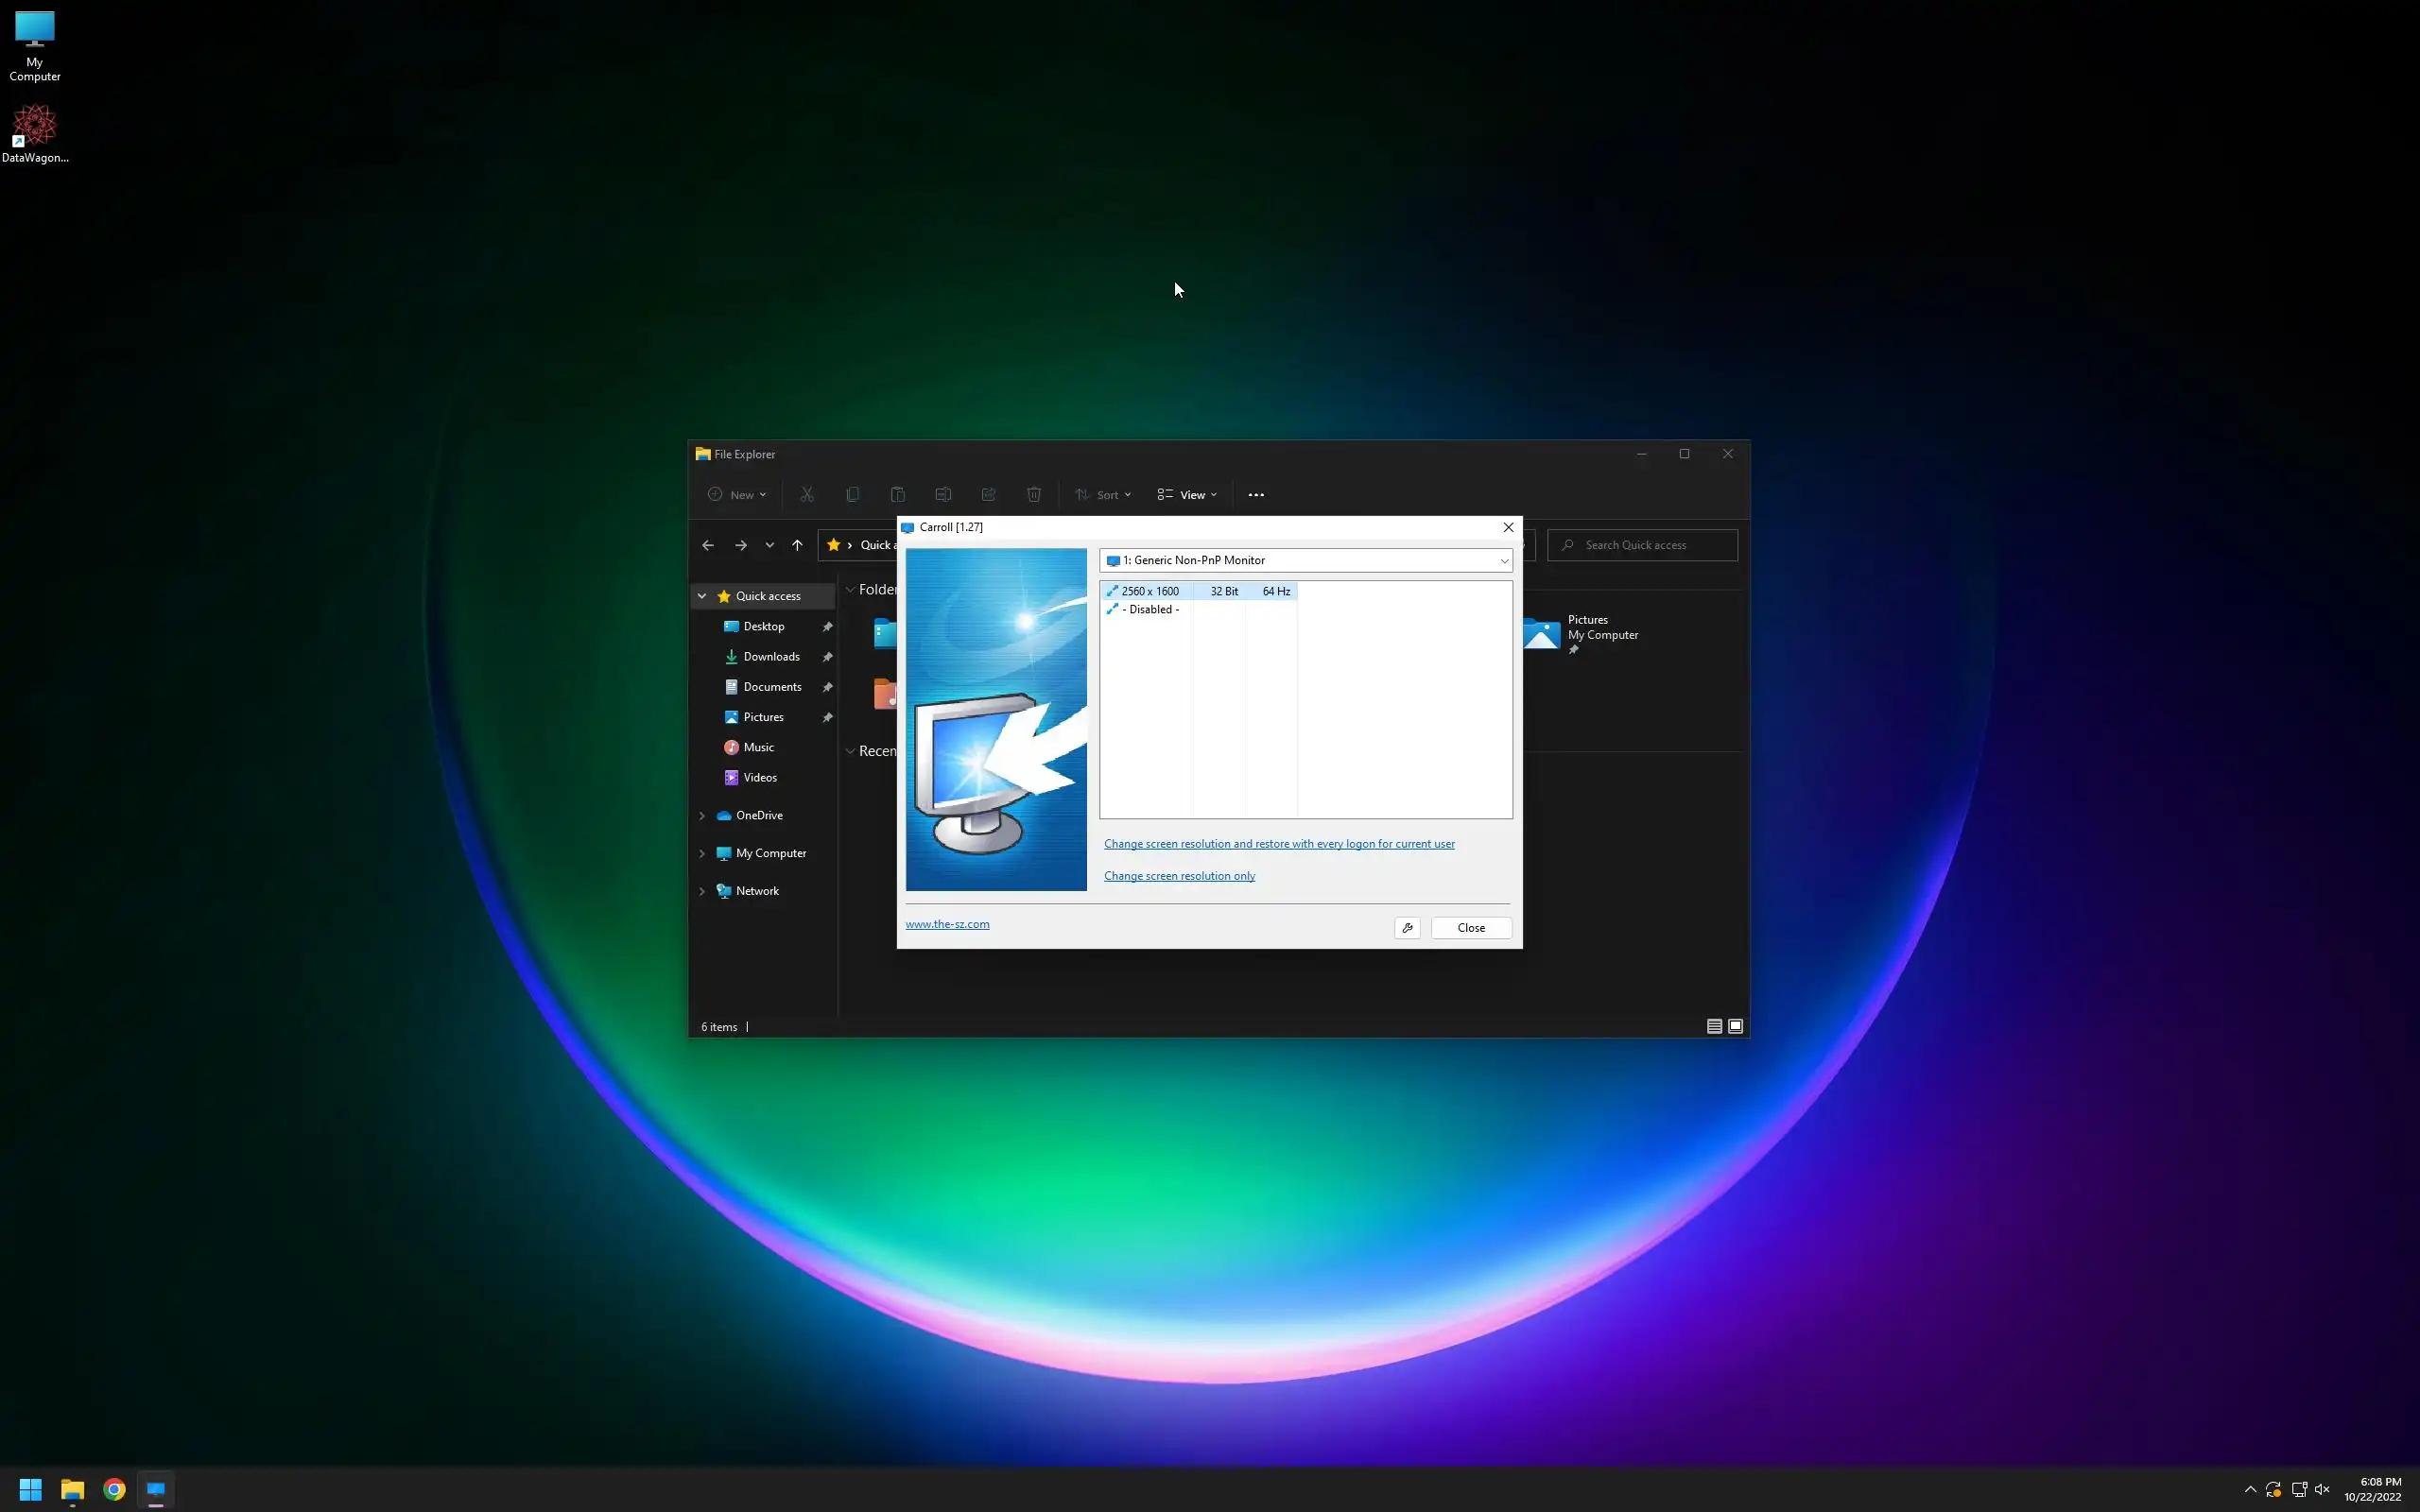Expand the My Computer tree node
Viewport: 2420px width, 1512px height.
coord(702,853)
